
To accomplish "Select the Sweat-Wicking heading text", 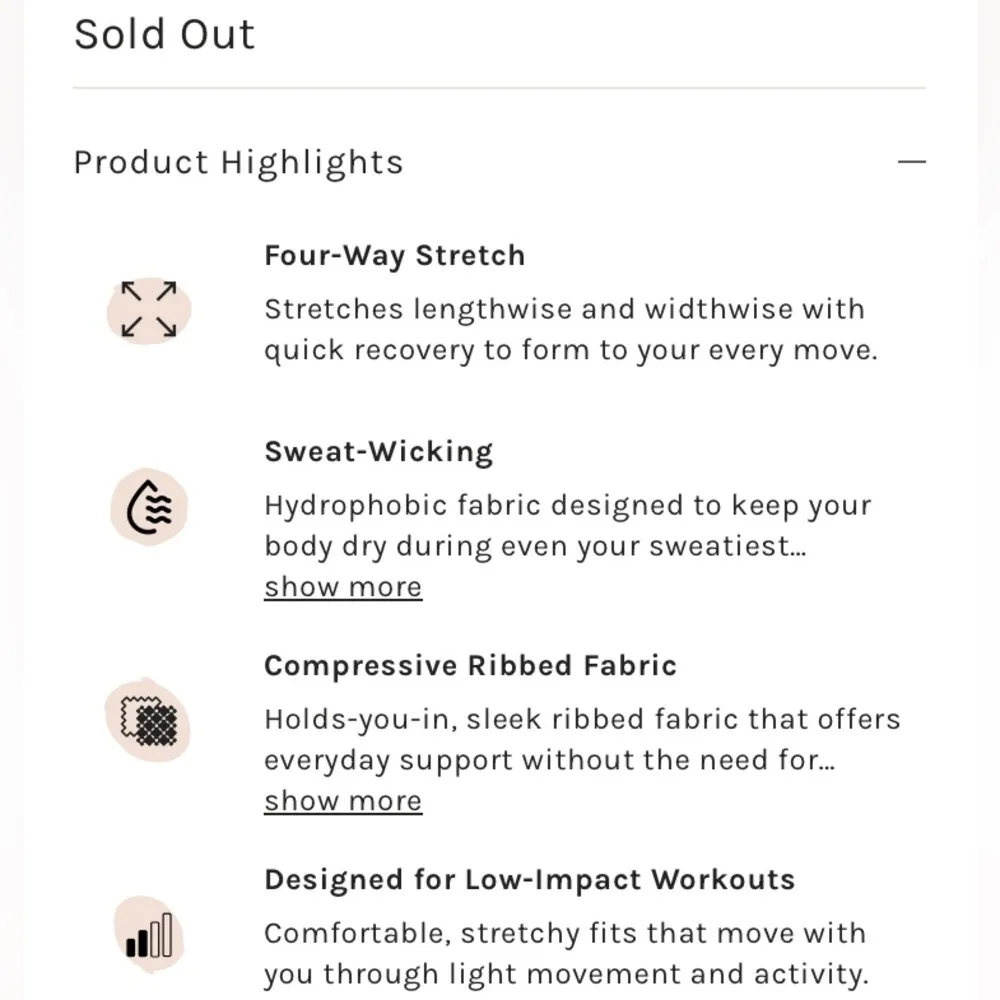I will (378, 451).
